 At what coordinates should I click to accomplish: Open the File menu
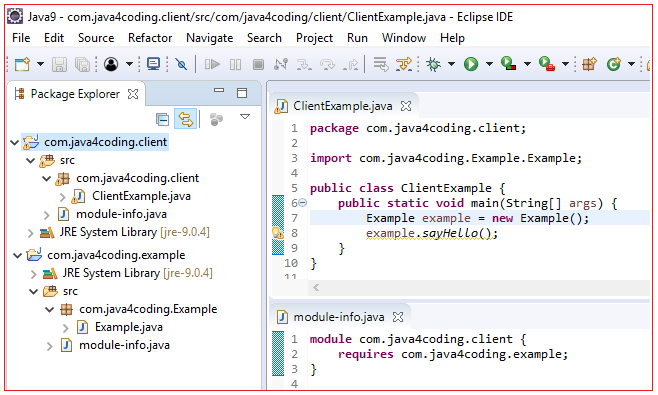[x=21, y=38]
